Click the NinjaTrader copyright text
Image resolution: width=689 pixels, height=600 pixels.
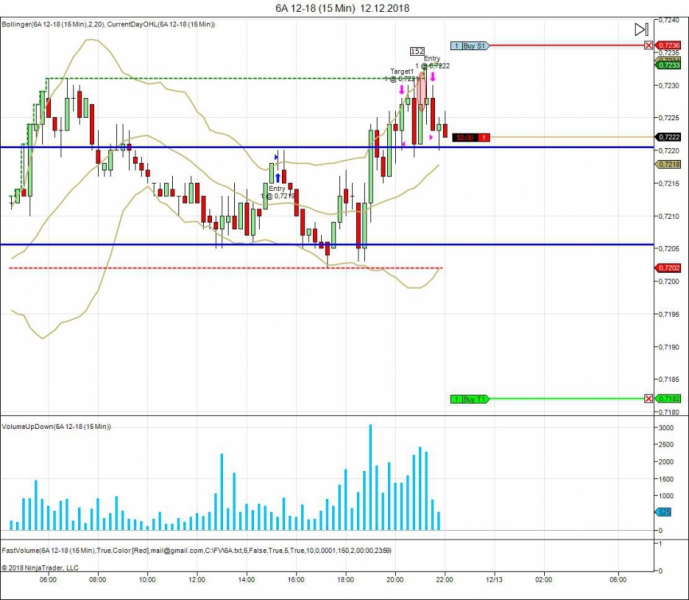(40, 568)
